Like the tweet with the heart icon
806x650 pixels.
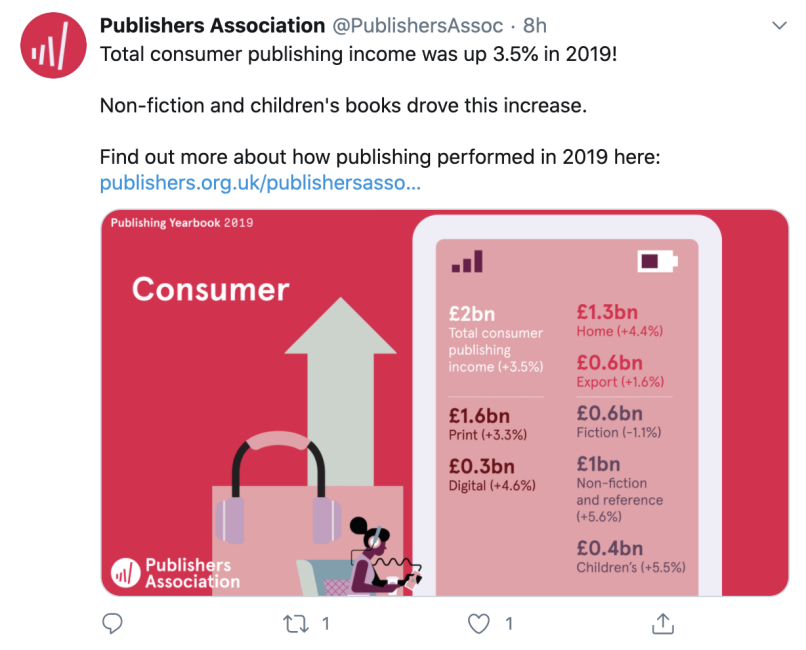pos(480,624)
